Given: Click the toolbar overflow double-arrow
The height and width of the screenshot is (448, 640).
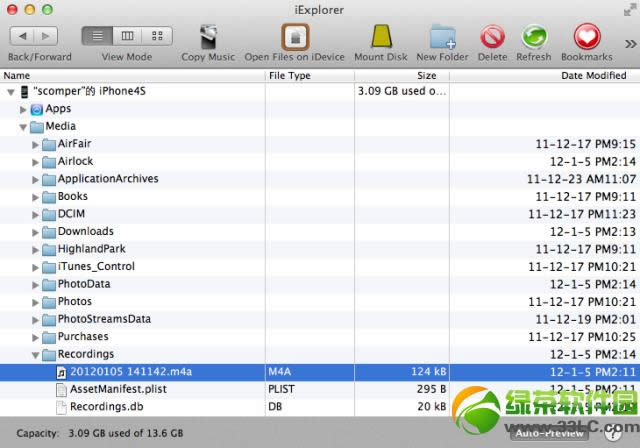Looking at the screenshot, I should [630, 44].
